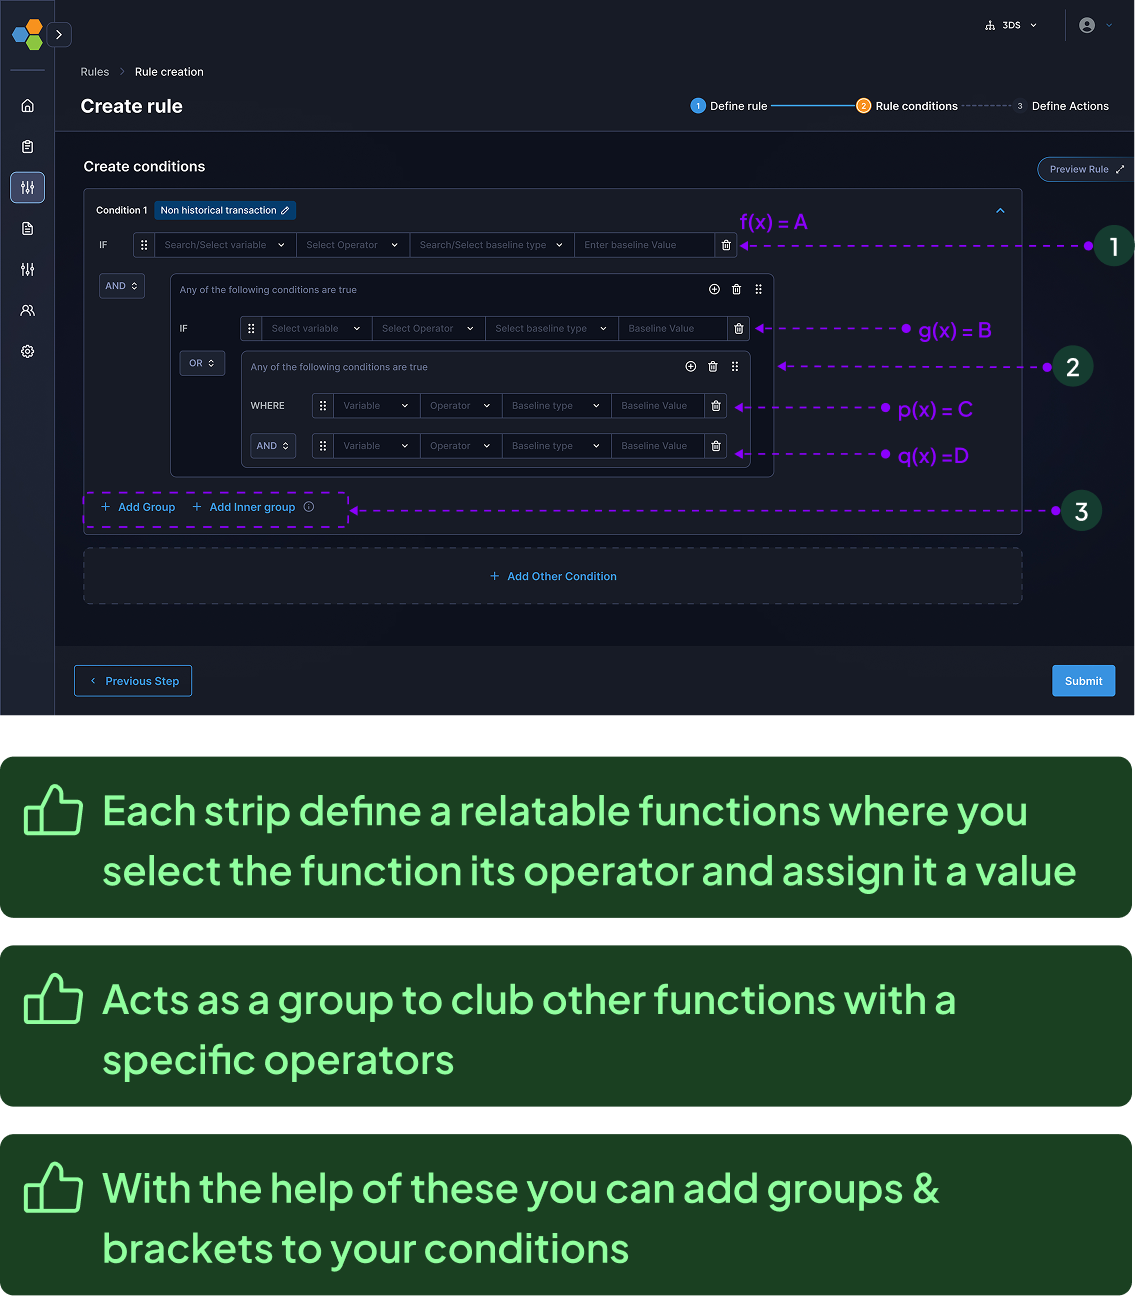Expand the sidebar with arrow button

[59, 35]
